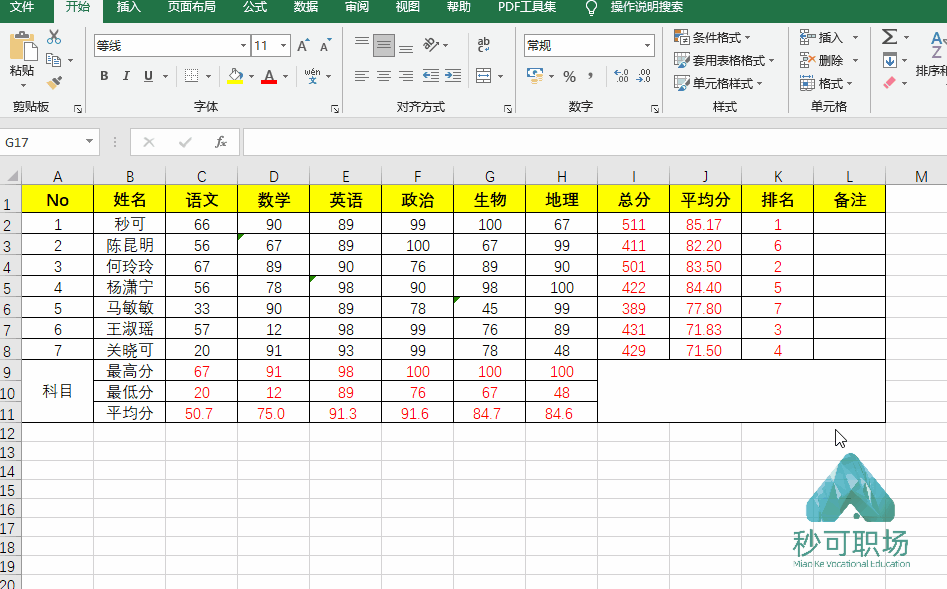947x589 pixels.
Task: Increase decimal places
Action: pyautogui.click(x=621, y=76)
